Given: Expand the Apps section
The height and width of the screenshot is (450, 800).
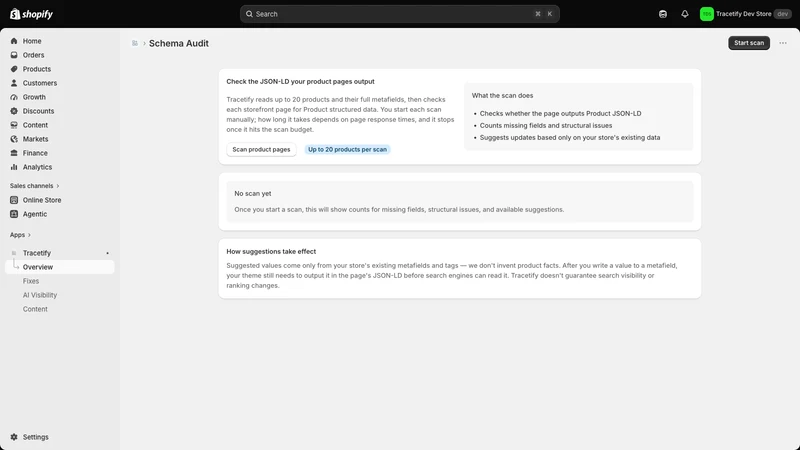Looking at the screenshot, I should pos(20,235).
